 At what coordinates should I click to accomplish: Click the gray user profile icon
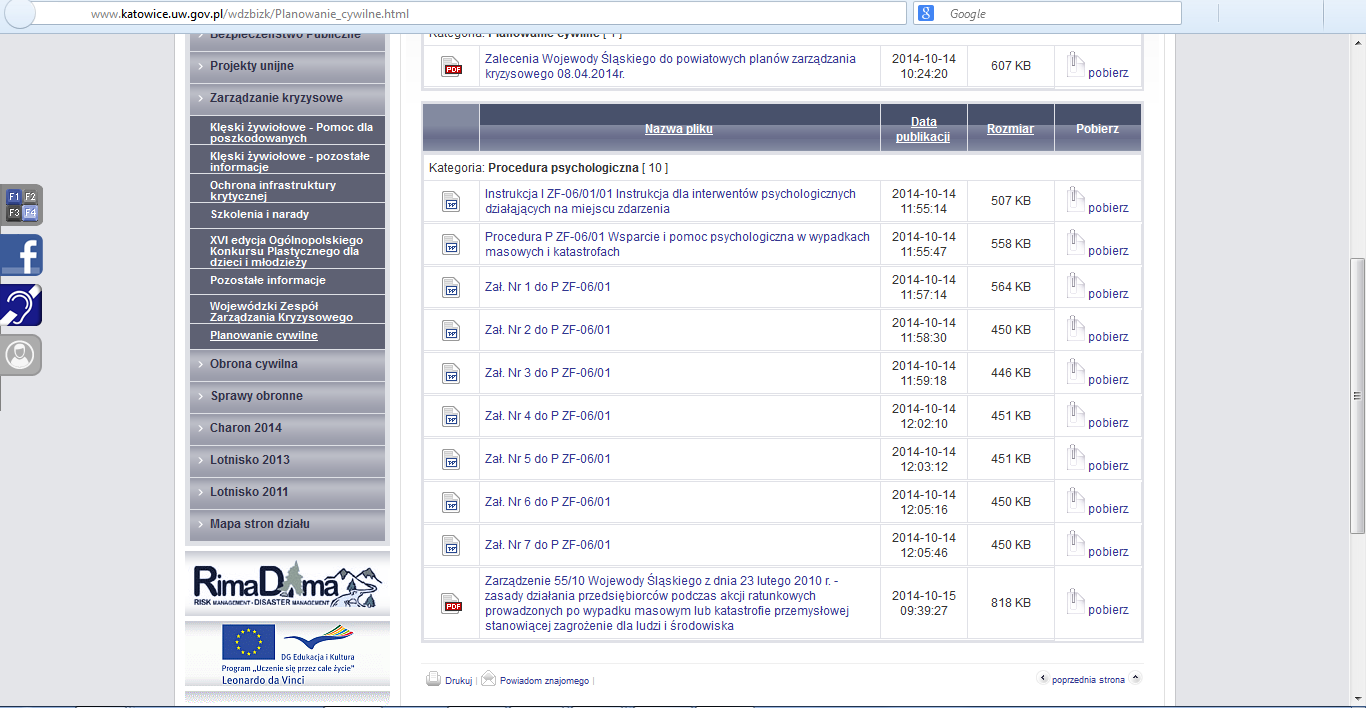pos(21,355)
